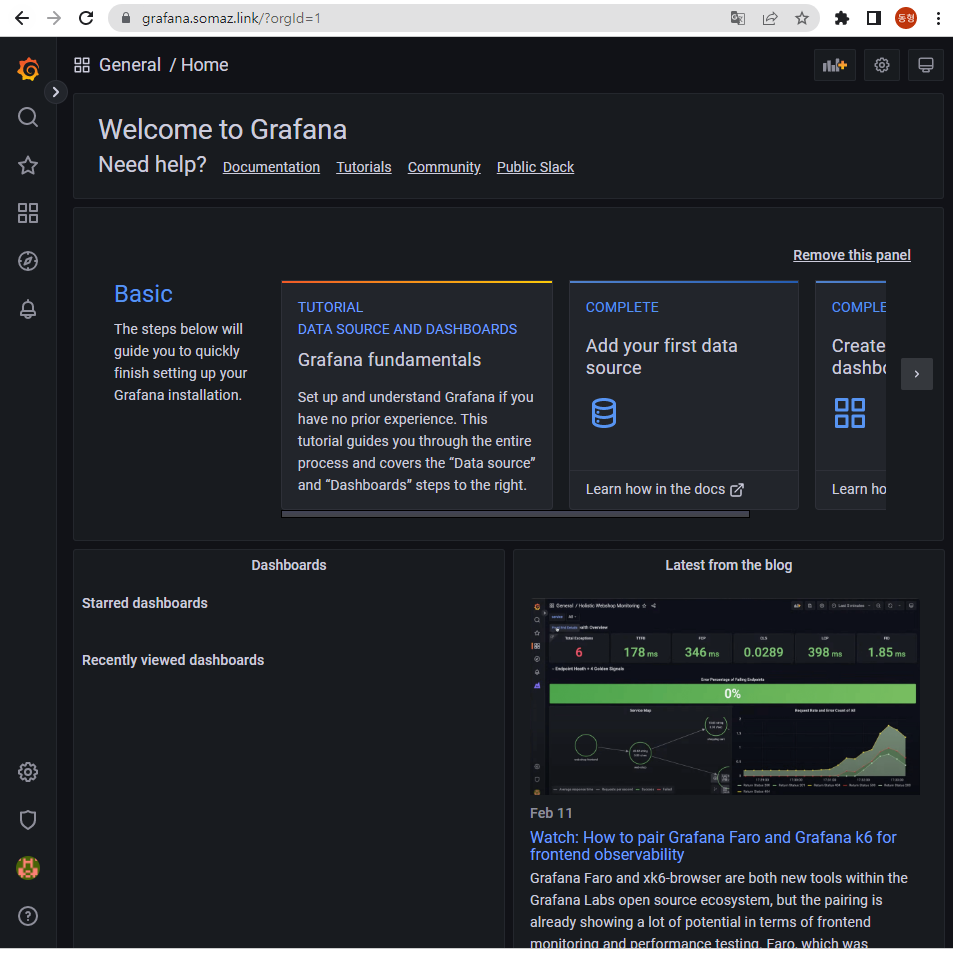Open the browser extensions puzzle icon
953x955 pixels.
(x=842, y=18)
